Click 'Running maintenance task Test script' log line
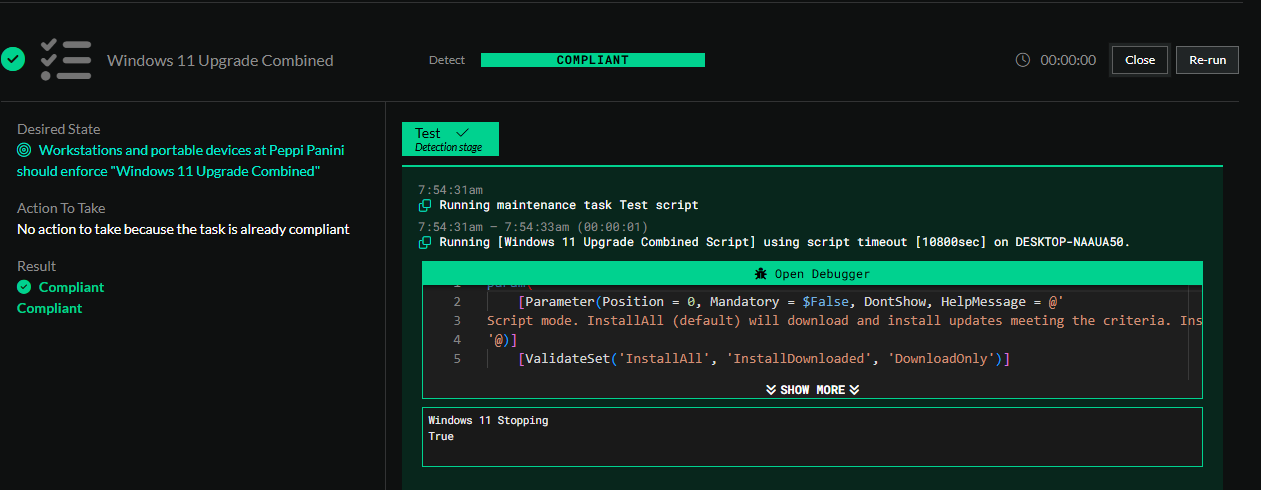The height and width of the screenshot is (490, 1261). 569,205
